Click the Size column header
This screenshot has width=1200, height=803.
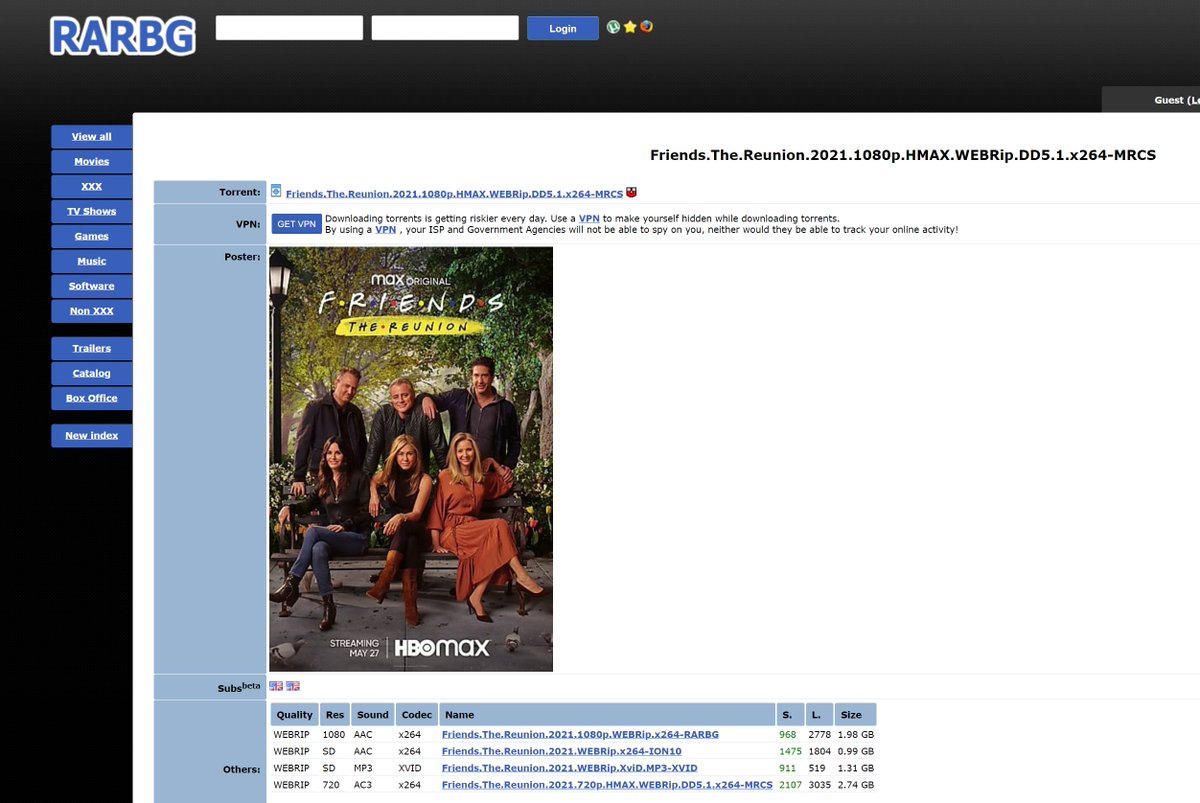(x=856, y=715)
